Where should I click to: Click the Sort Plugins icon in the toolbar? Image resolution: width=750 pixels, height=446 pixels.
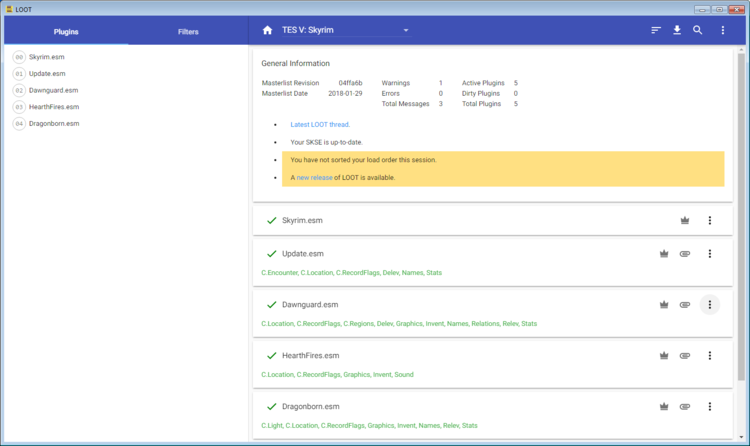coord(656,30)
